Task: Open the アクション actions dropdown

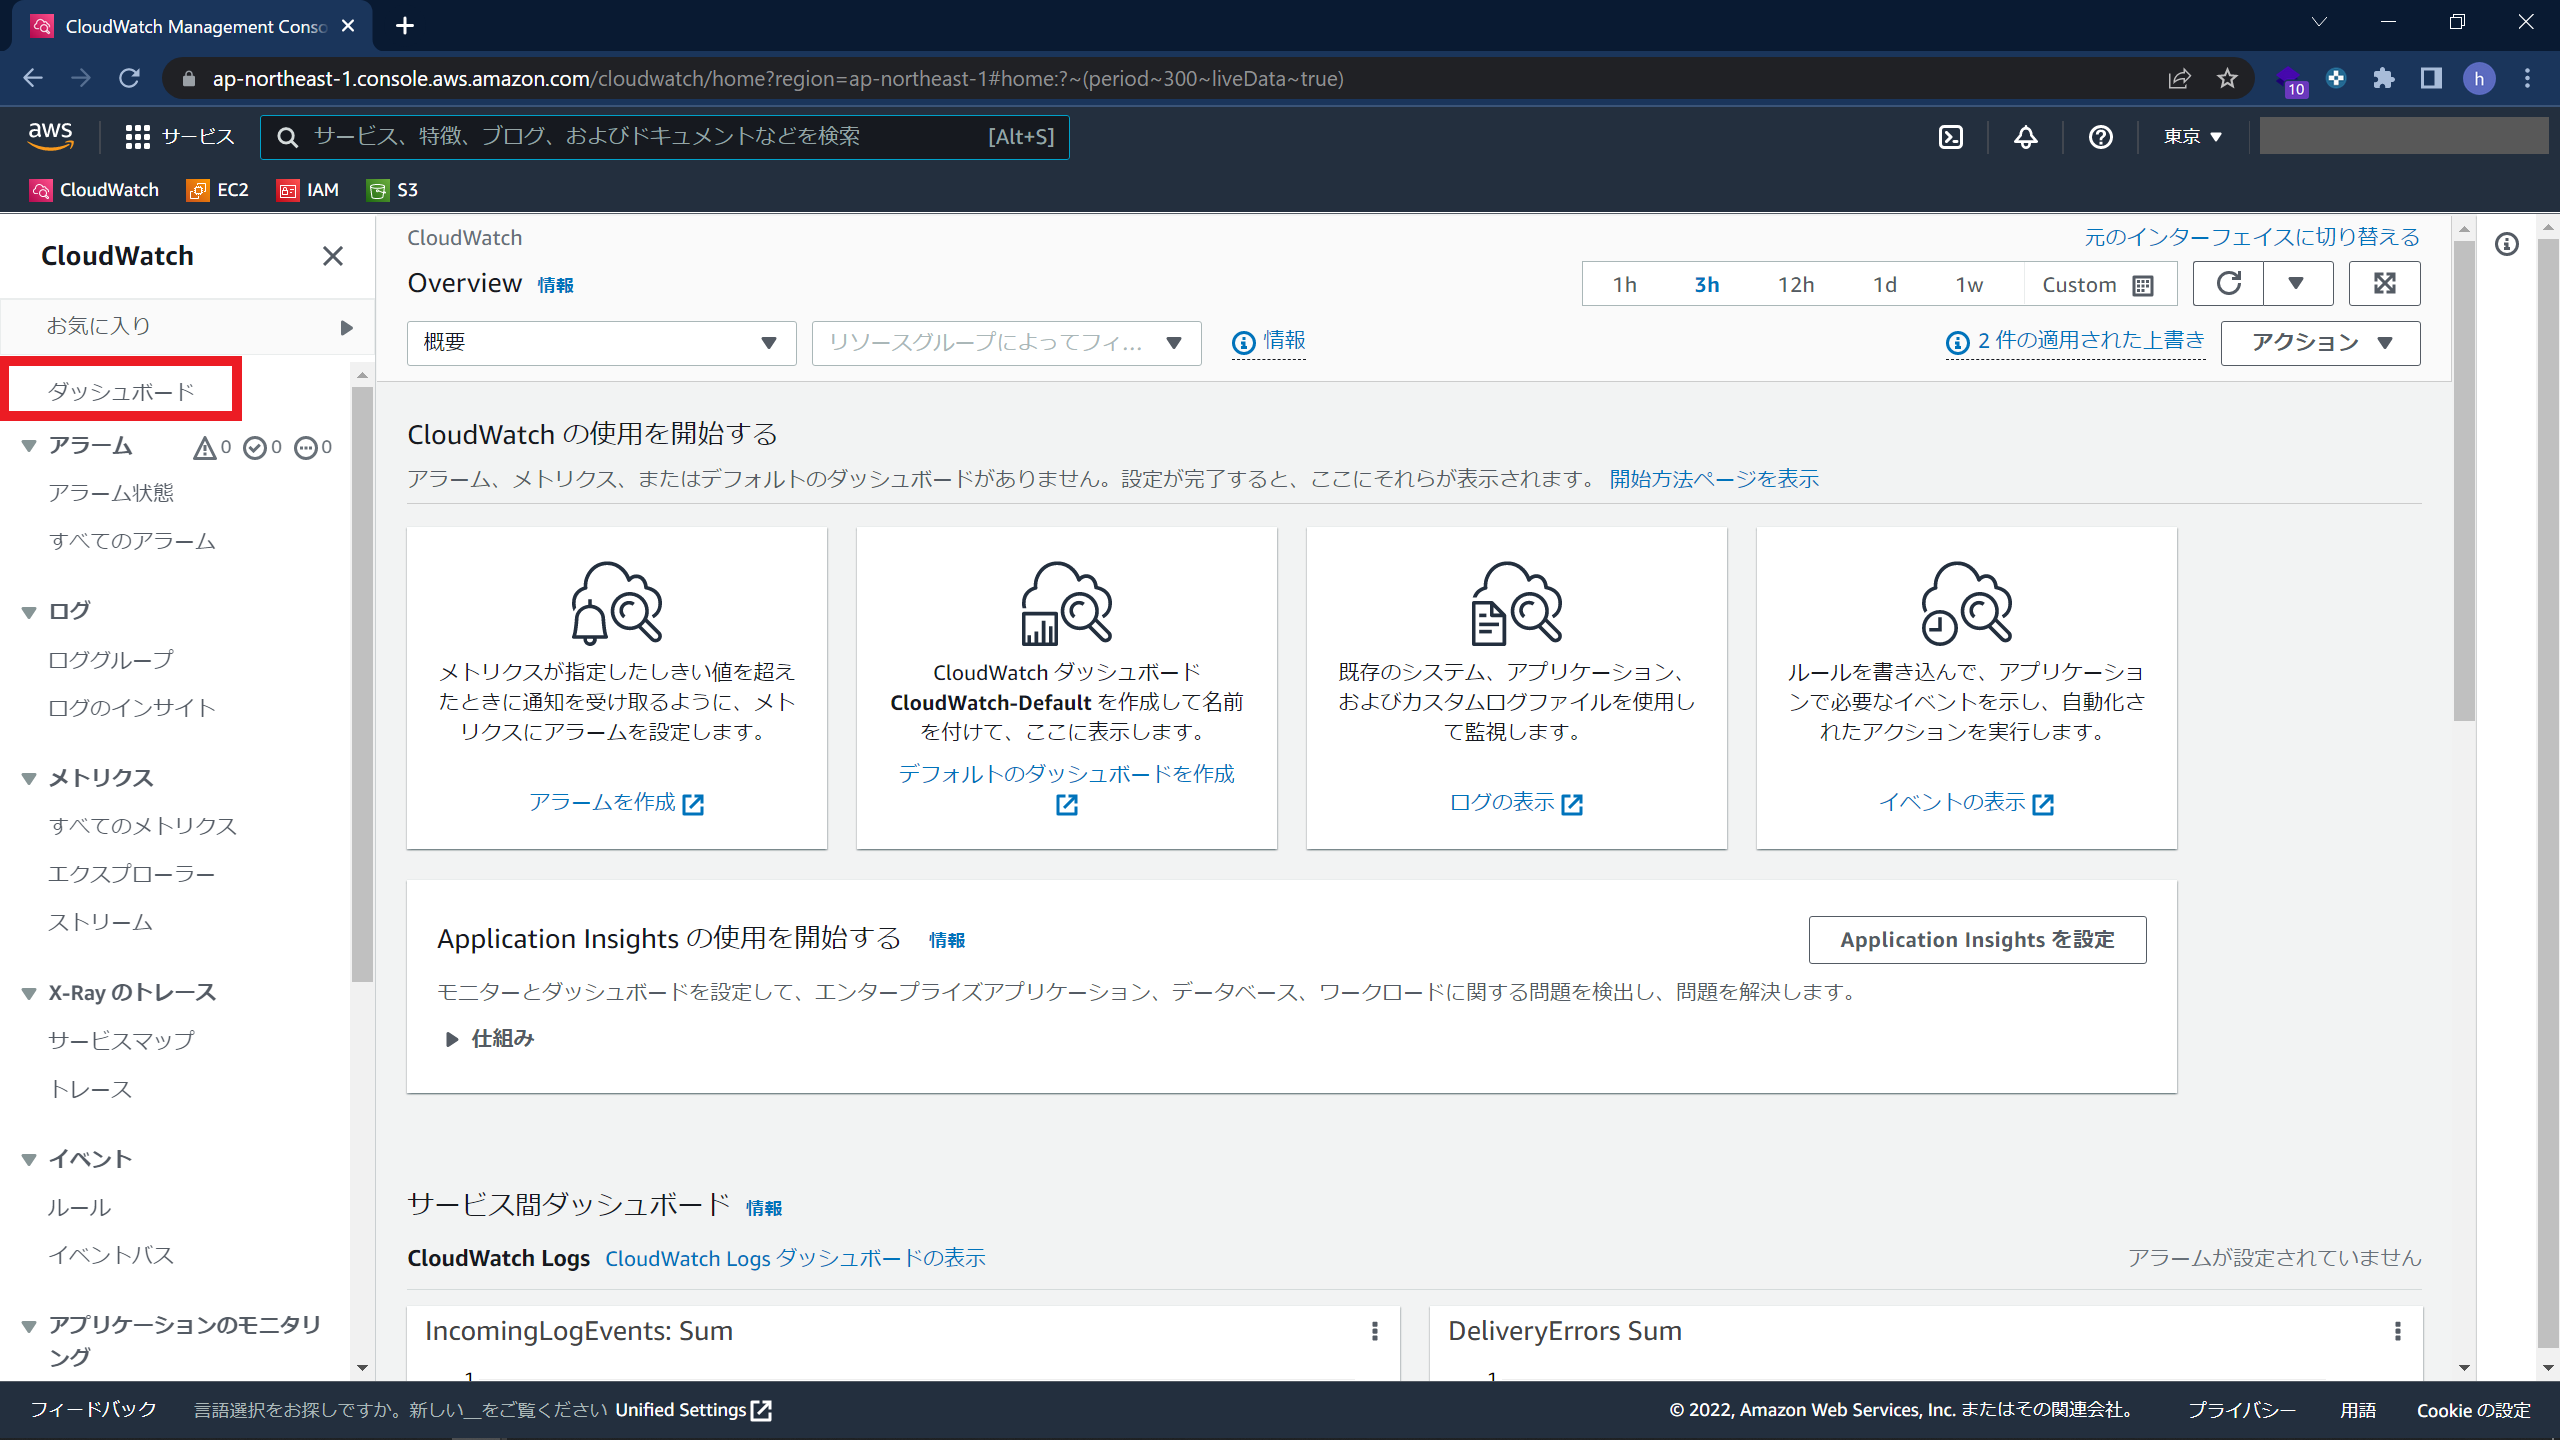Action: [x=2320, y=343]
